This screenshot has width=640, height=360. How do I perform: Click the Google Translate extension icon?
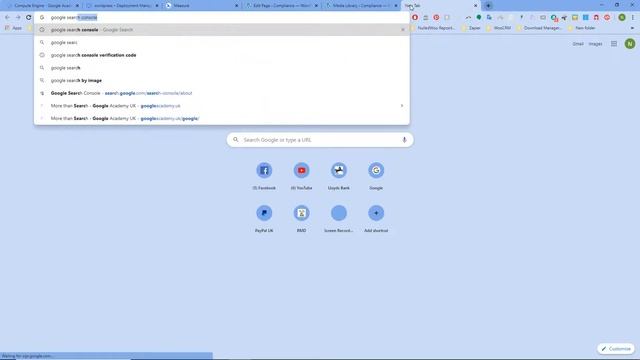coord(489,18)
